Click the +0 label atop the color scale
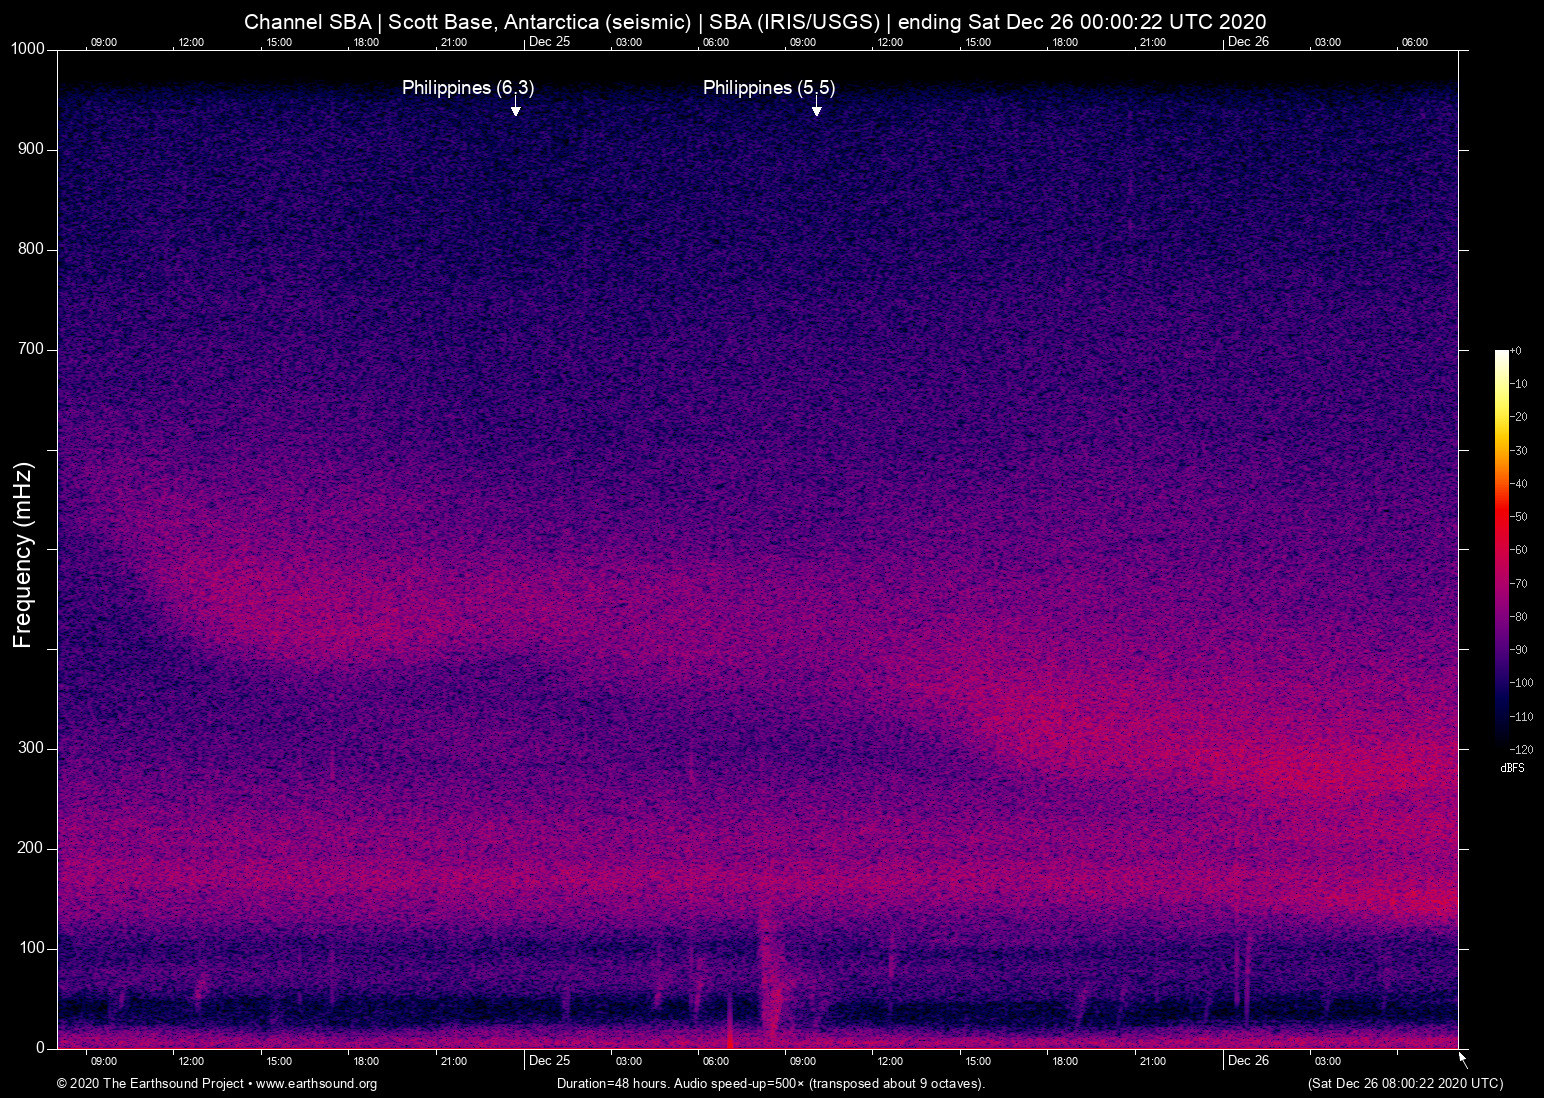 tap(1516, 351)
